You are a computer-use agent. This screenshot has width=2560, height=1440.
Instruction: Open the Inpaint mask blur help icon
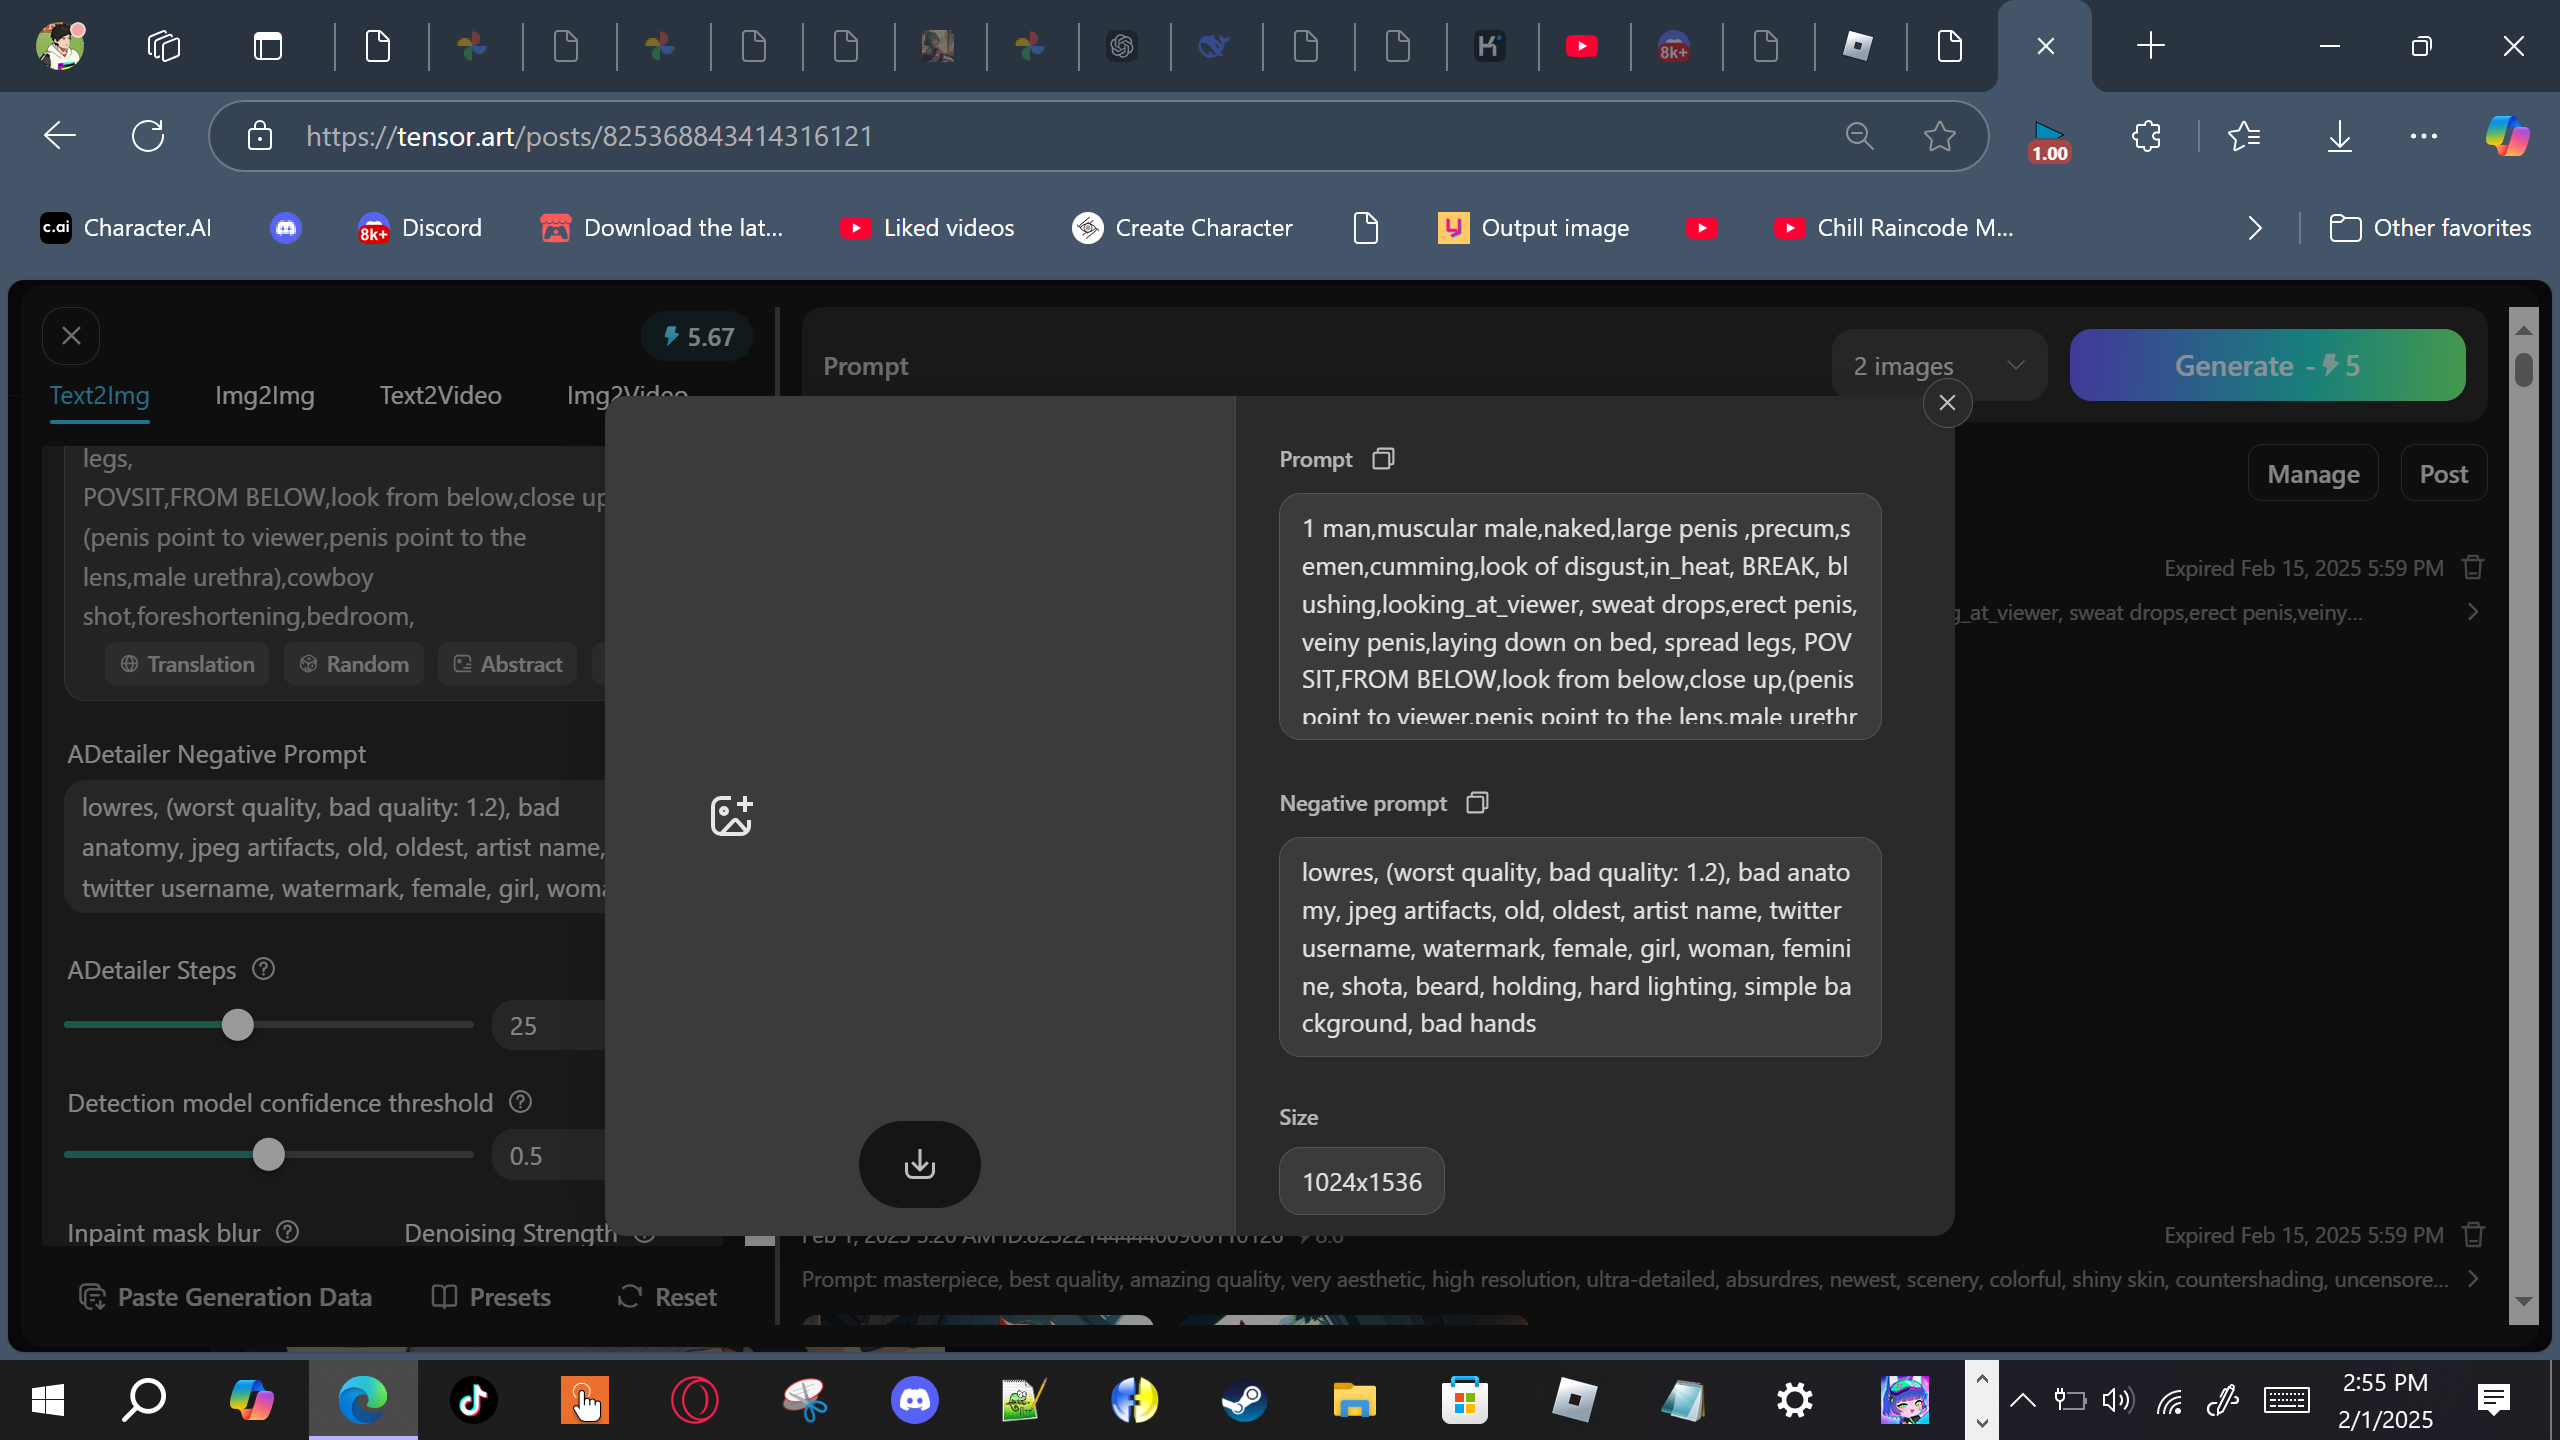click(x=288, y=1232)
